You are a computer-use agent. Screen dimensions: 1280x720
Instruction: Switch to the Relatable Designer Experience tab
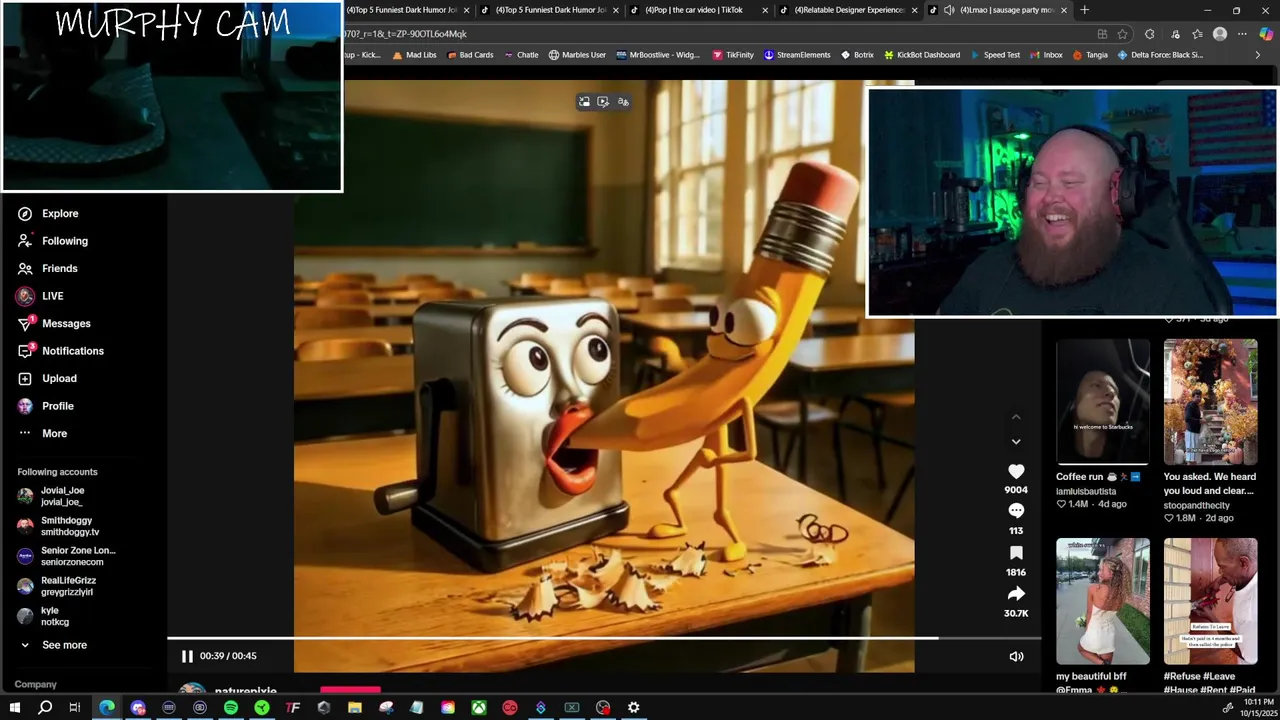849,10
